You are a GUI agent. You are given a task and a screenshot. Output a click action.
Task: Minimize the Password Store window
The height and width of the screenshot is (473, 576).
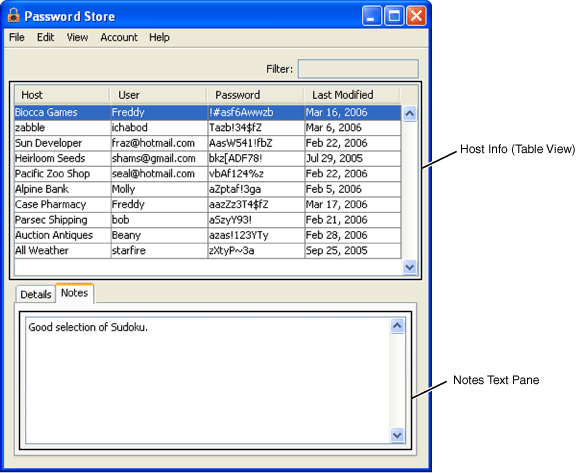click(372, 16)
